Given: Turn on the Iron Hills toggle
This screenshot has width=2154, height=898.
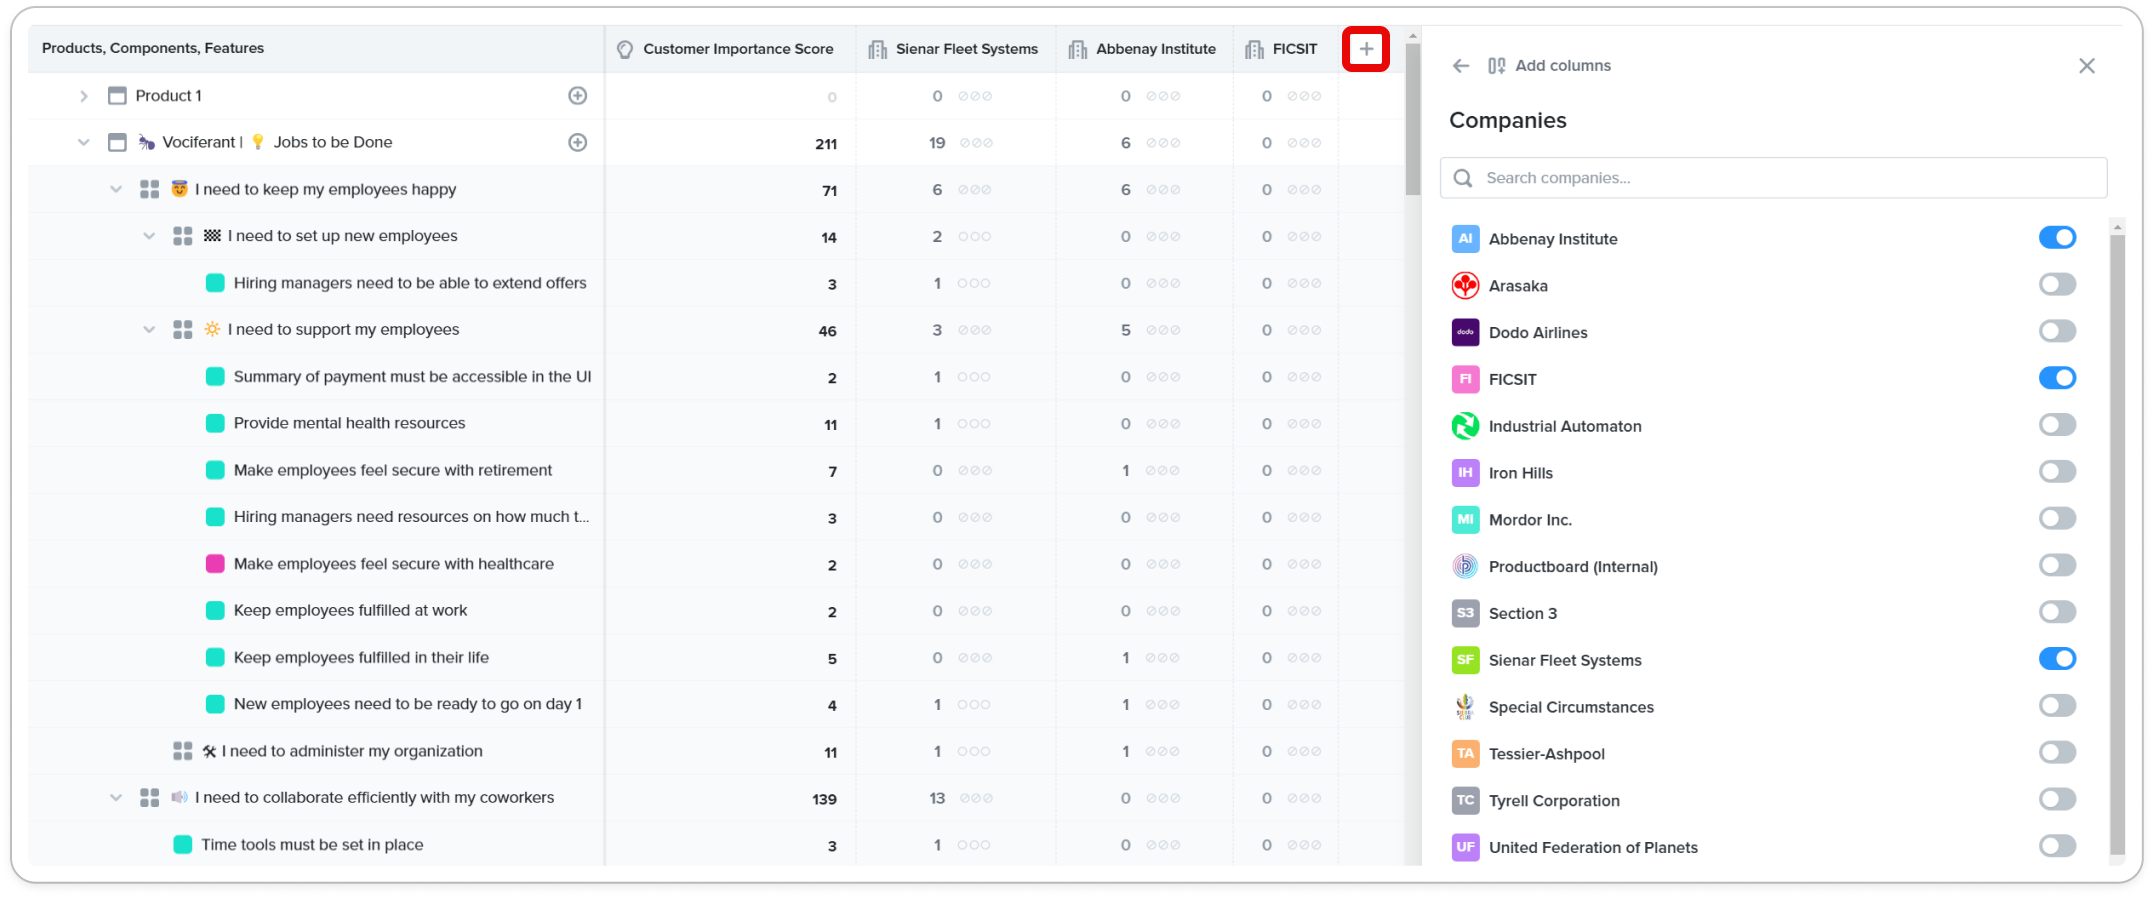Looking at the screenshot, I should point(2057,472).
